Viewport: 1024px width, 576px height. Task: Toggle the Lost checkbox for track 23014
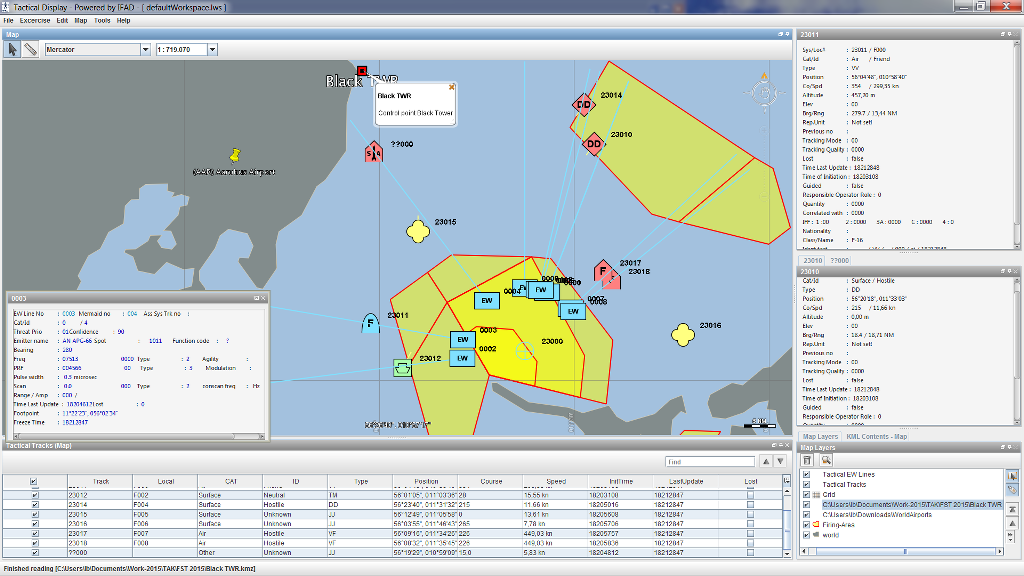click(x=751, y=505)
